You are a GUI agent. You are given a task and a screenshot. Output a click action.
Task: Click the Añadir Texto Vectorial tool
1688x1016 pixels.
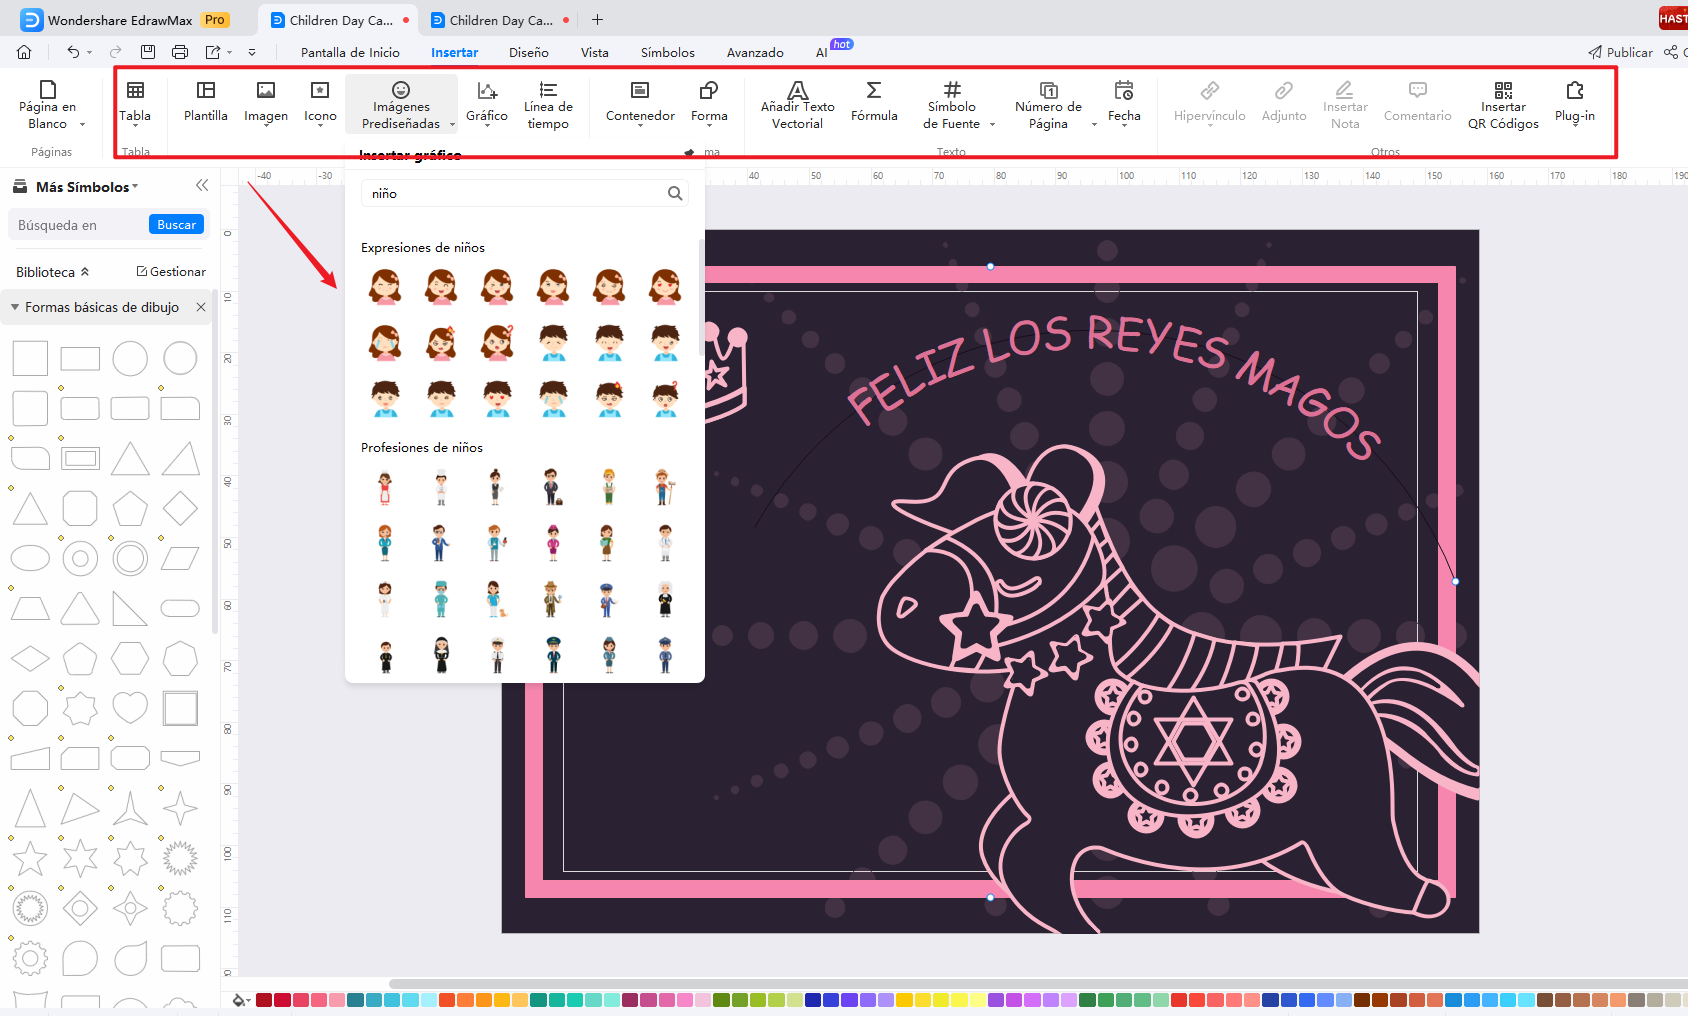[x=797, y=103]
